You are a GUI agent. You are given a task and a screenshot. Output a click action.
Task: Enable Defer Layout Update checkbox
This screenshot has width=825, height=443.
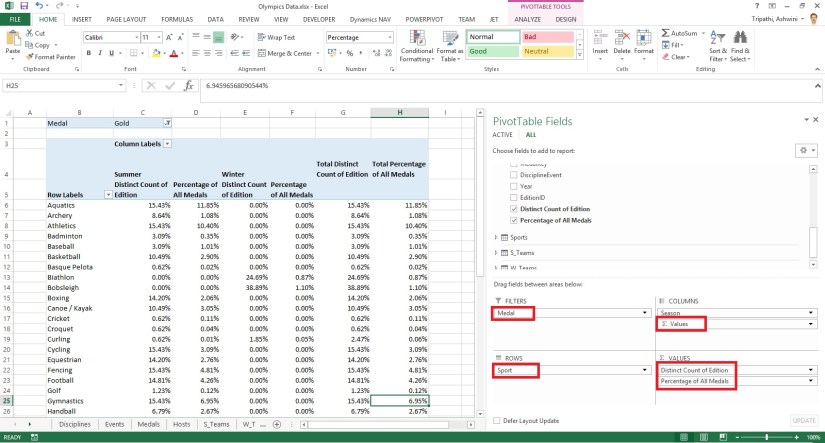point(497,421)
